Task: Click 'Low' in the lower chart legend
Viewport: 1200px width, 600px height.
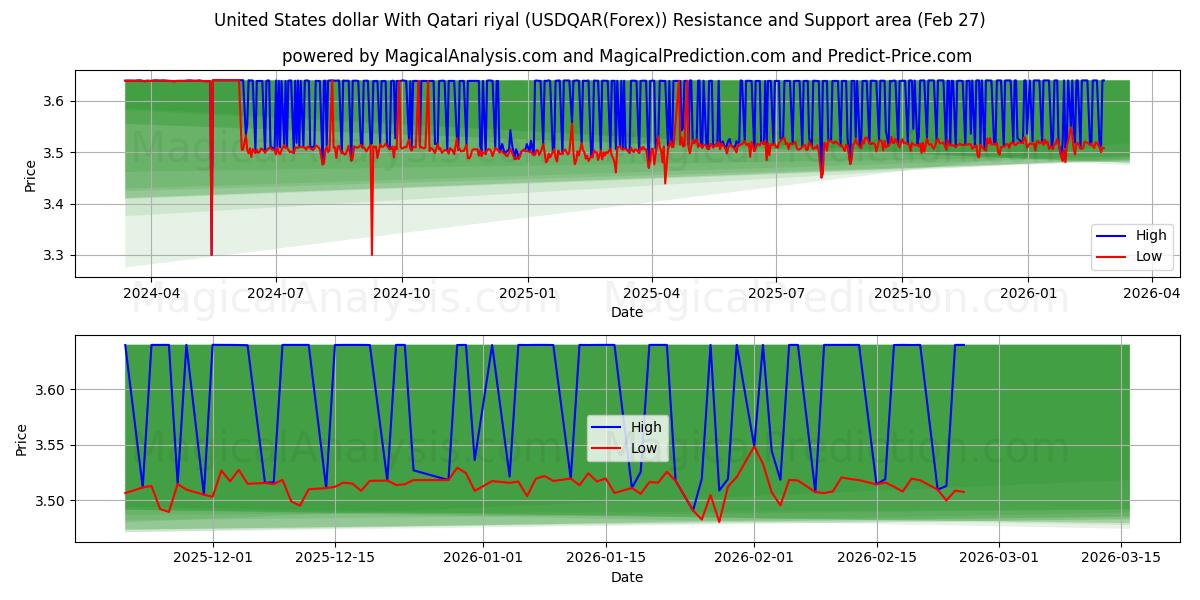Action: tap(644, 448)
